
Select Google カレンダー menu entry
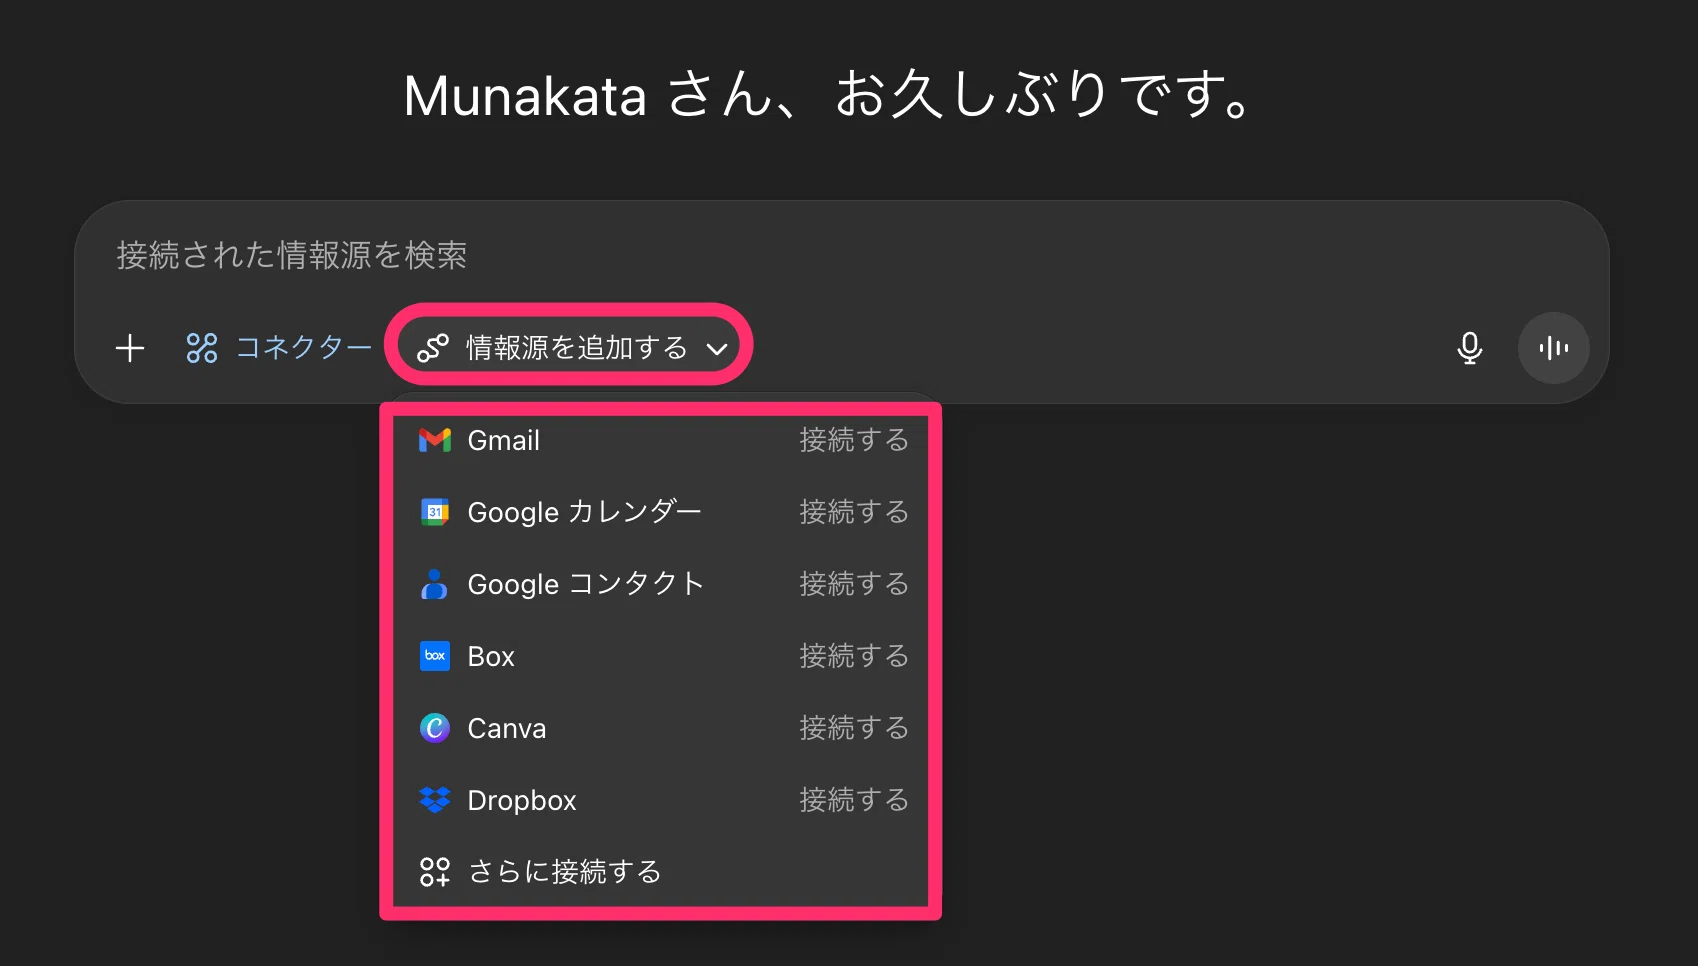tap(585, 512)
